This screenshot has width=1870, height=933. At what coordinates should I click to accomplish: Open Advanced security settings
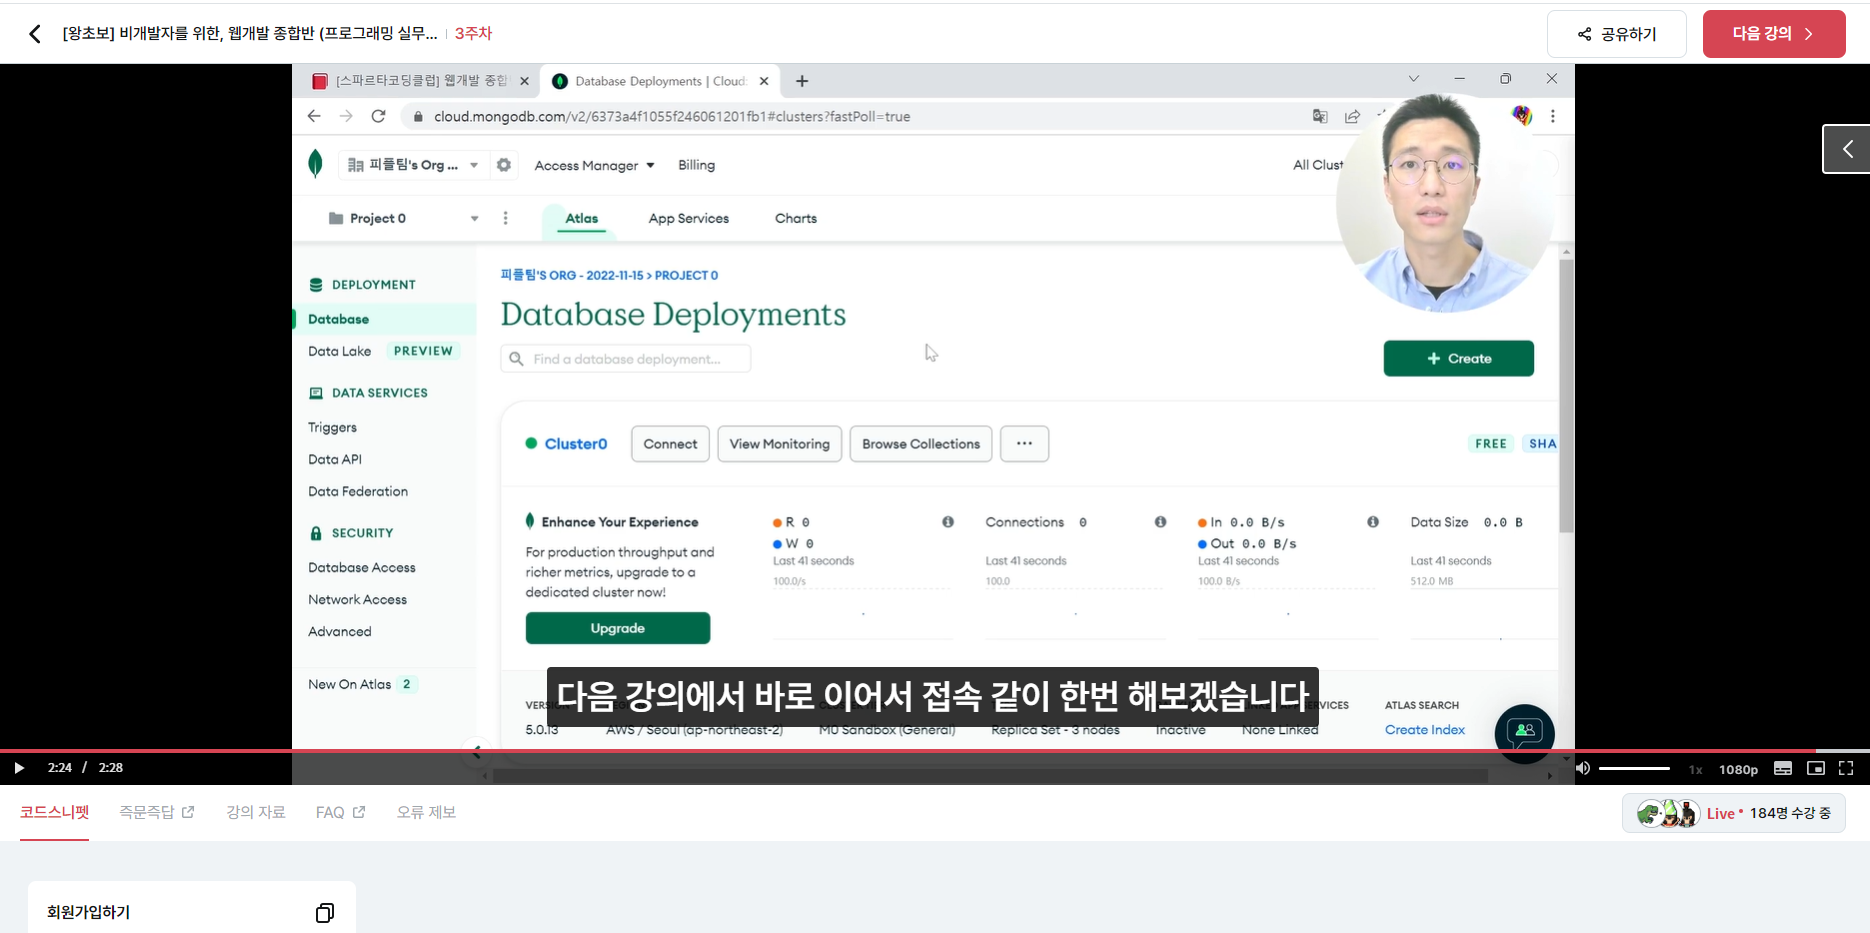340,631
